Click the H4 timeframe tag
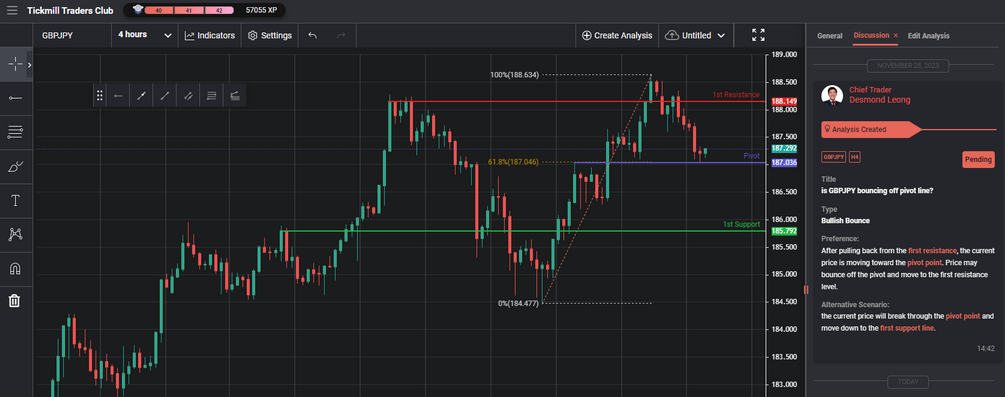 tap(855, 156)
